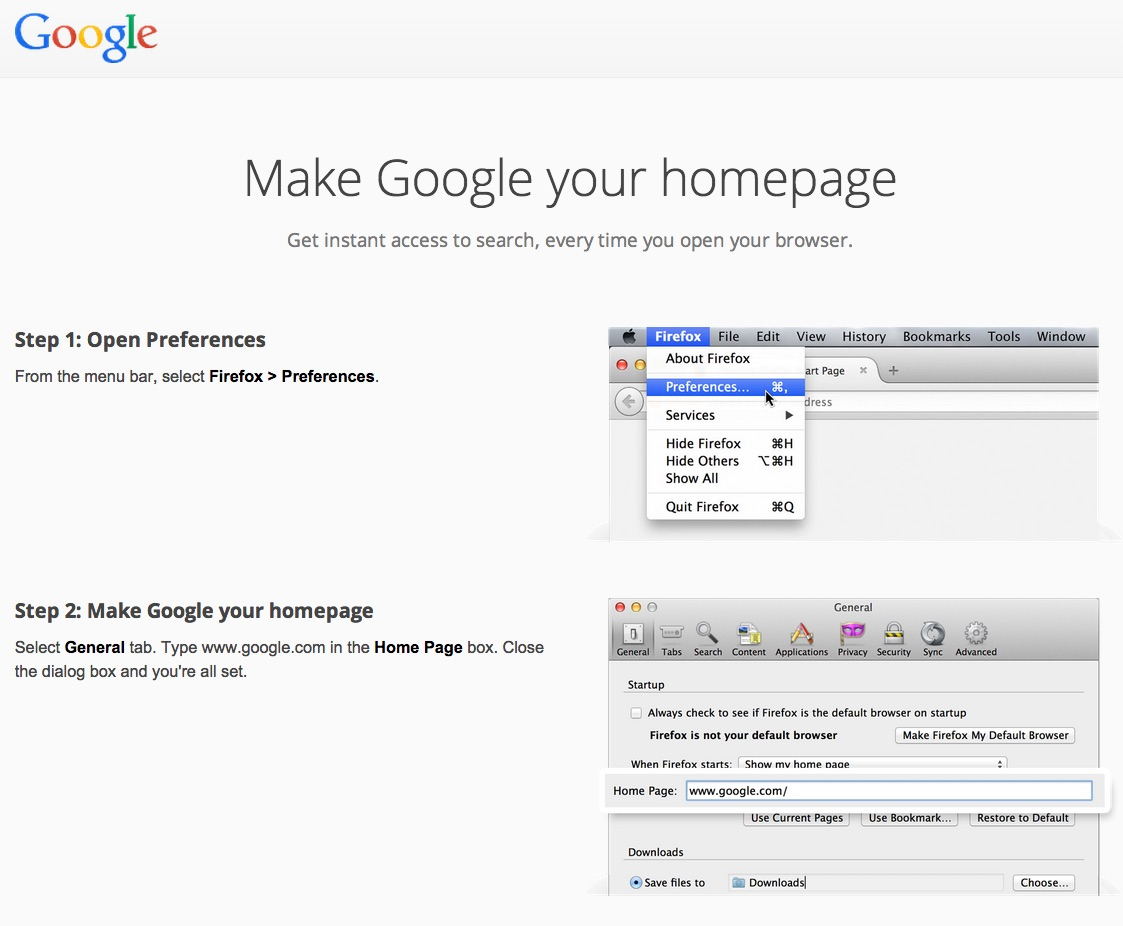Choose Preferences… from the Firefox menu
The width and height of the screenshot is (1123, 926).
pos(707,387)
